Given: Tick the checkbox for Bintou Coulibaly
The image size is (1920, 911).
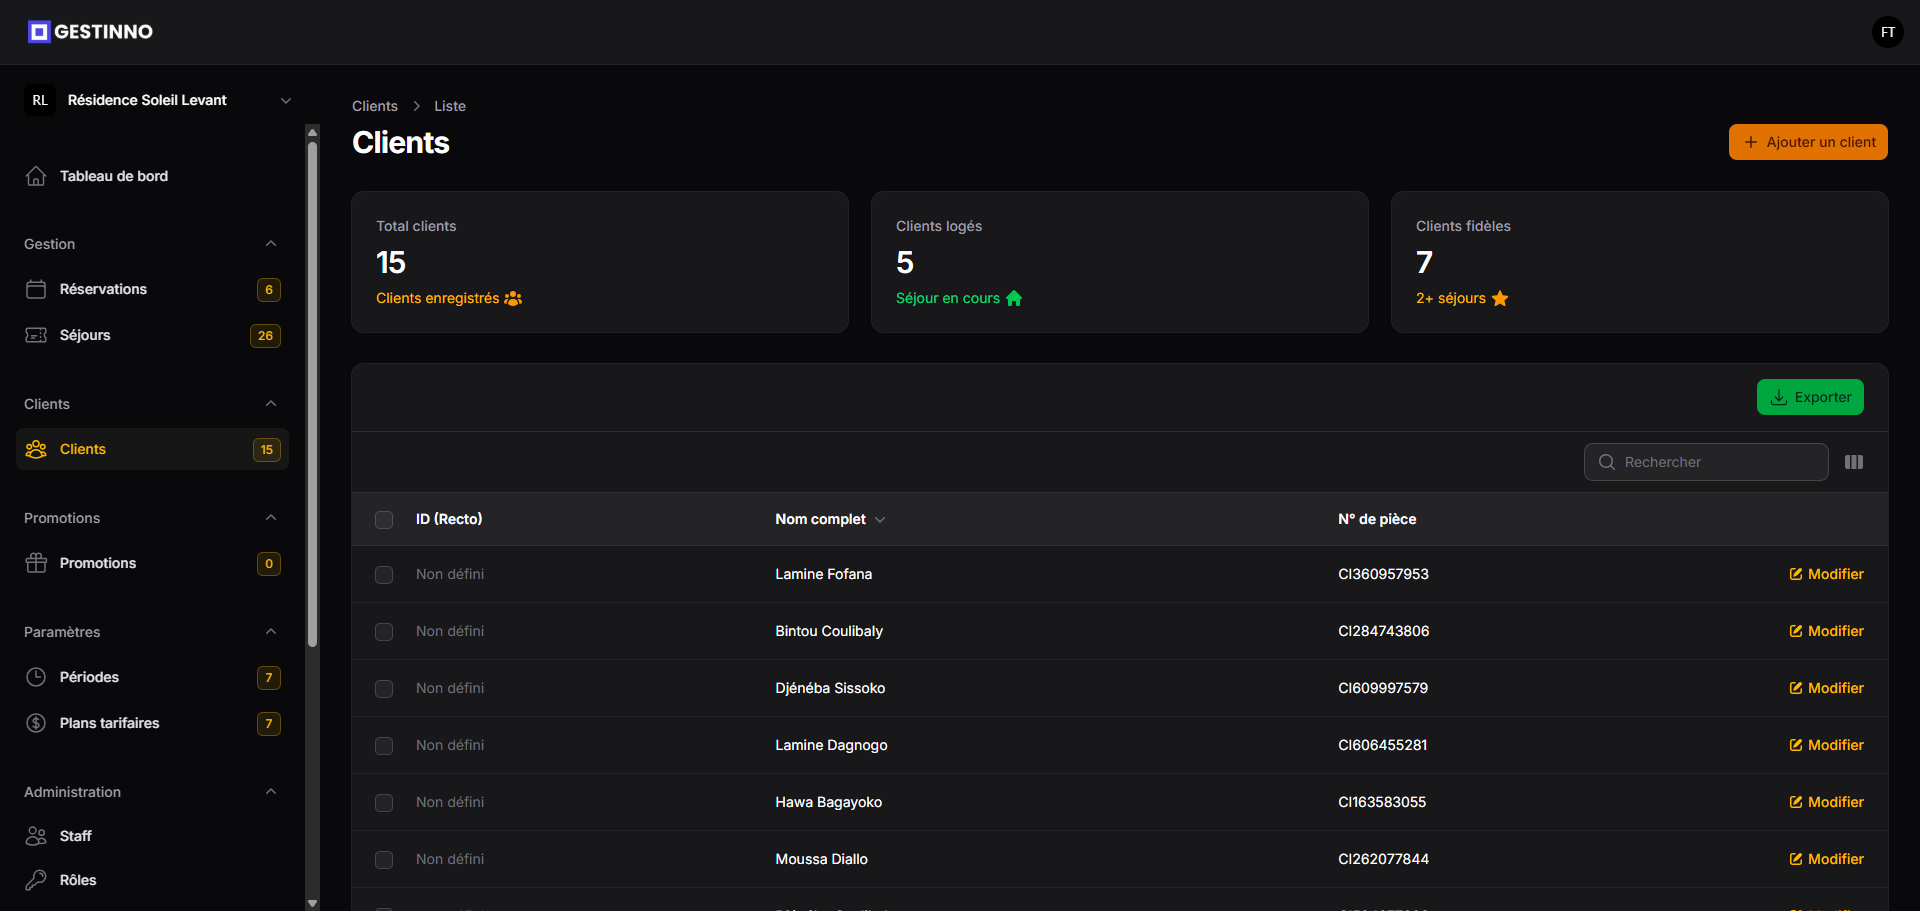Looking at the screenshot, I should click(x=384, y=632).
